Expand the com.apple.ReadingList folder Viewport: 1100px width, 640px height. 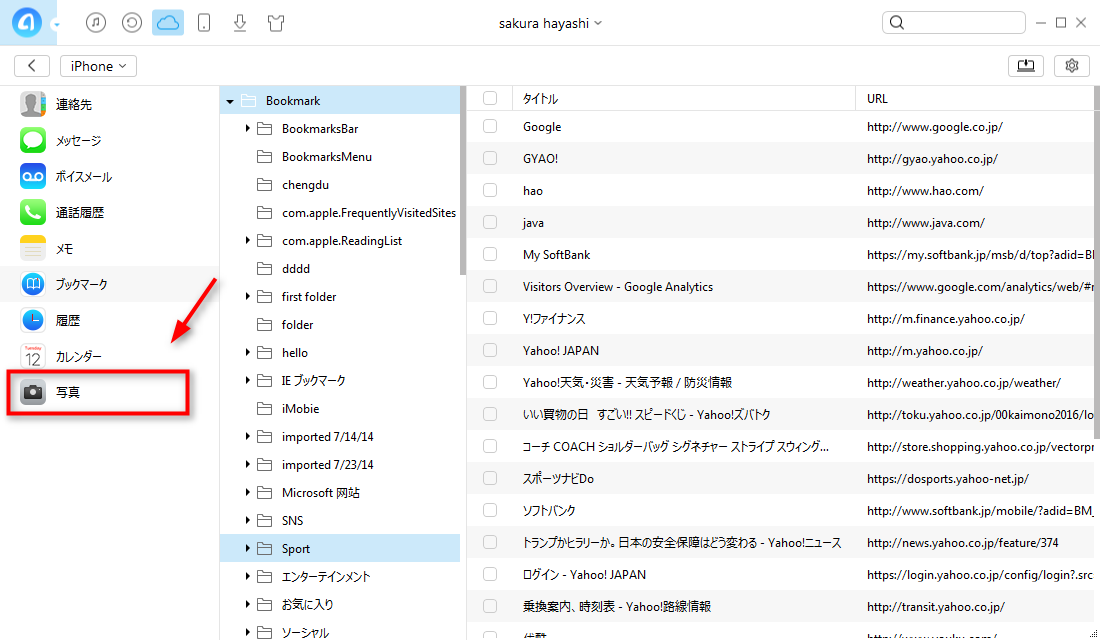coord(247,241)
